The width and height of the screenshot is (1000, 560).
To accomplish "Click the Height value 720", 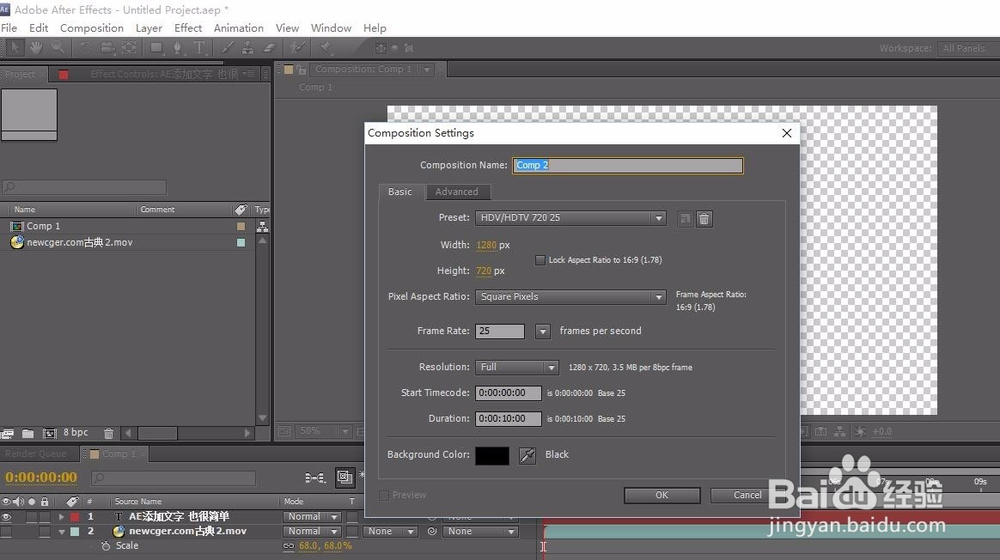I will 484,271.
